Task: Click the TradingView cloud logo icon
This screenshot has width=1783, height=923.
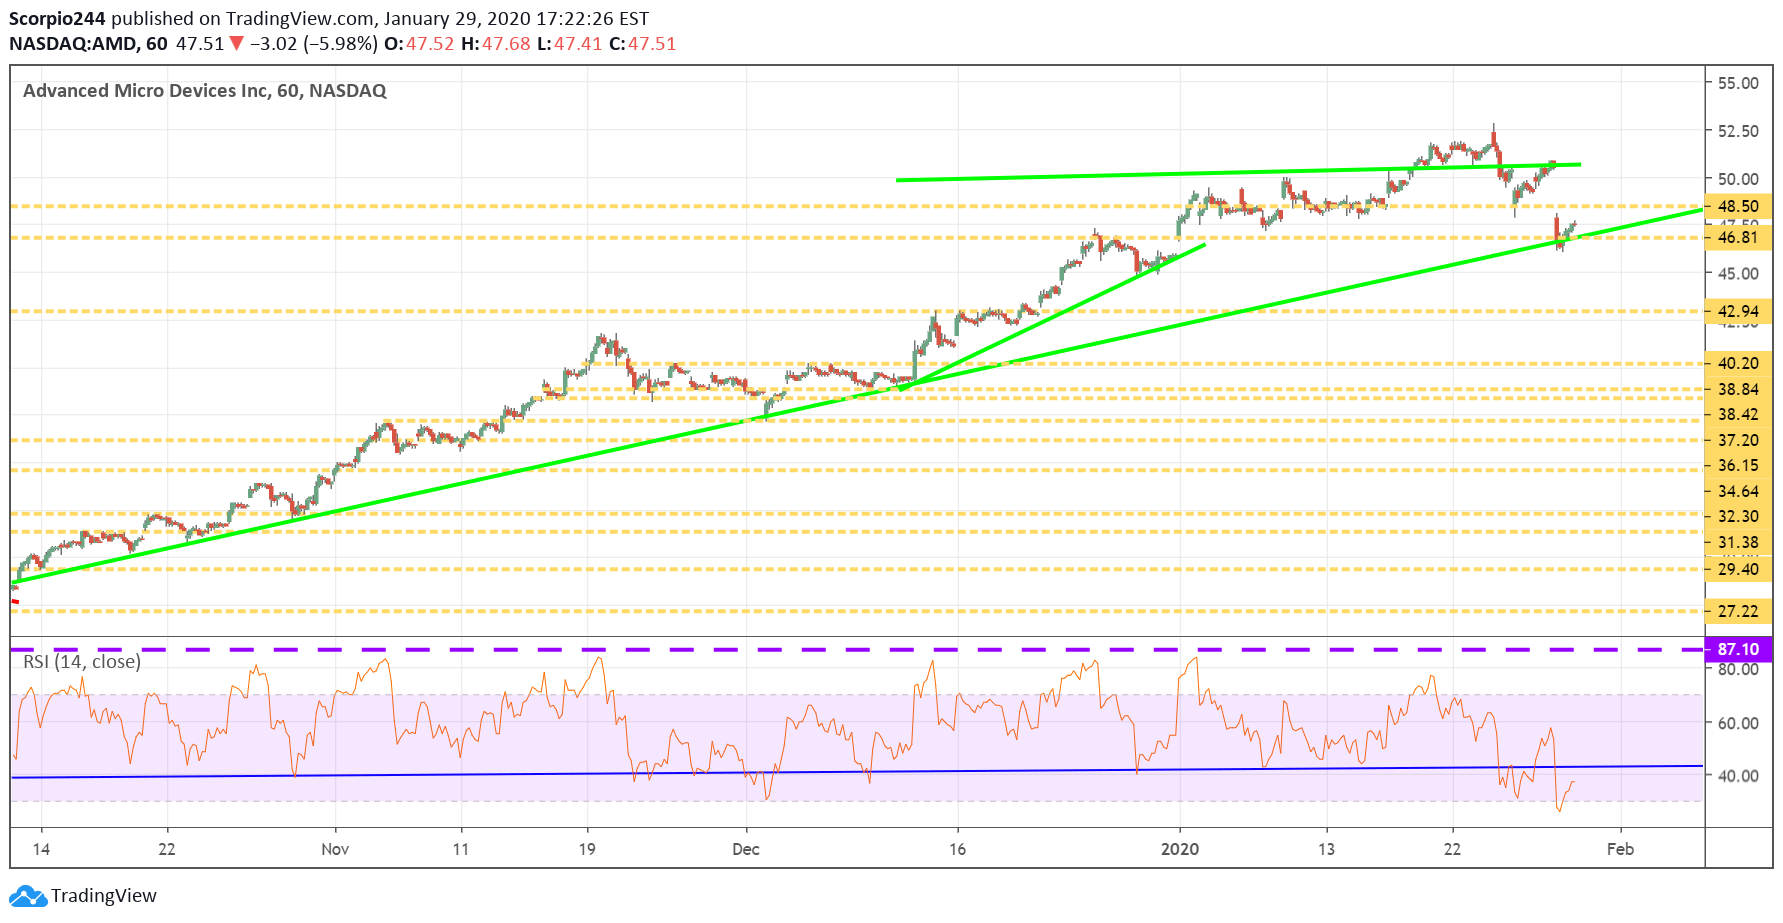Action: pos(28,896)
